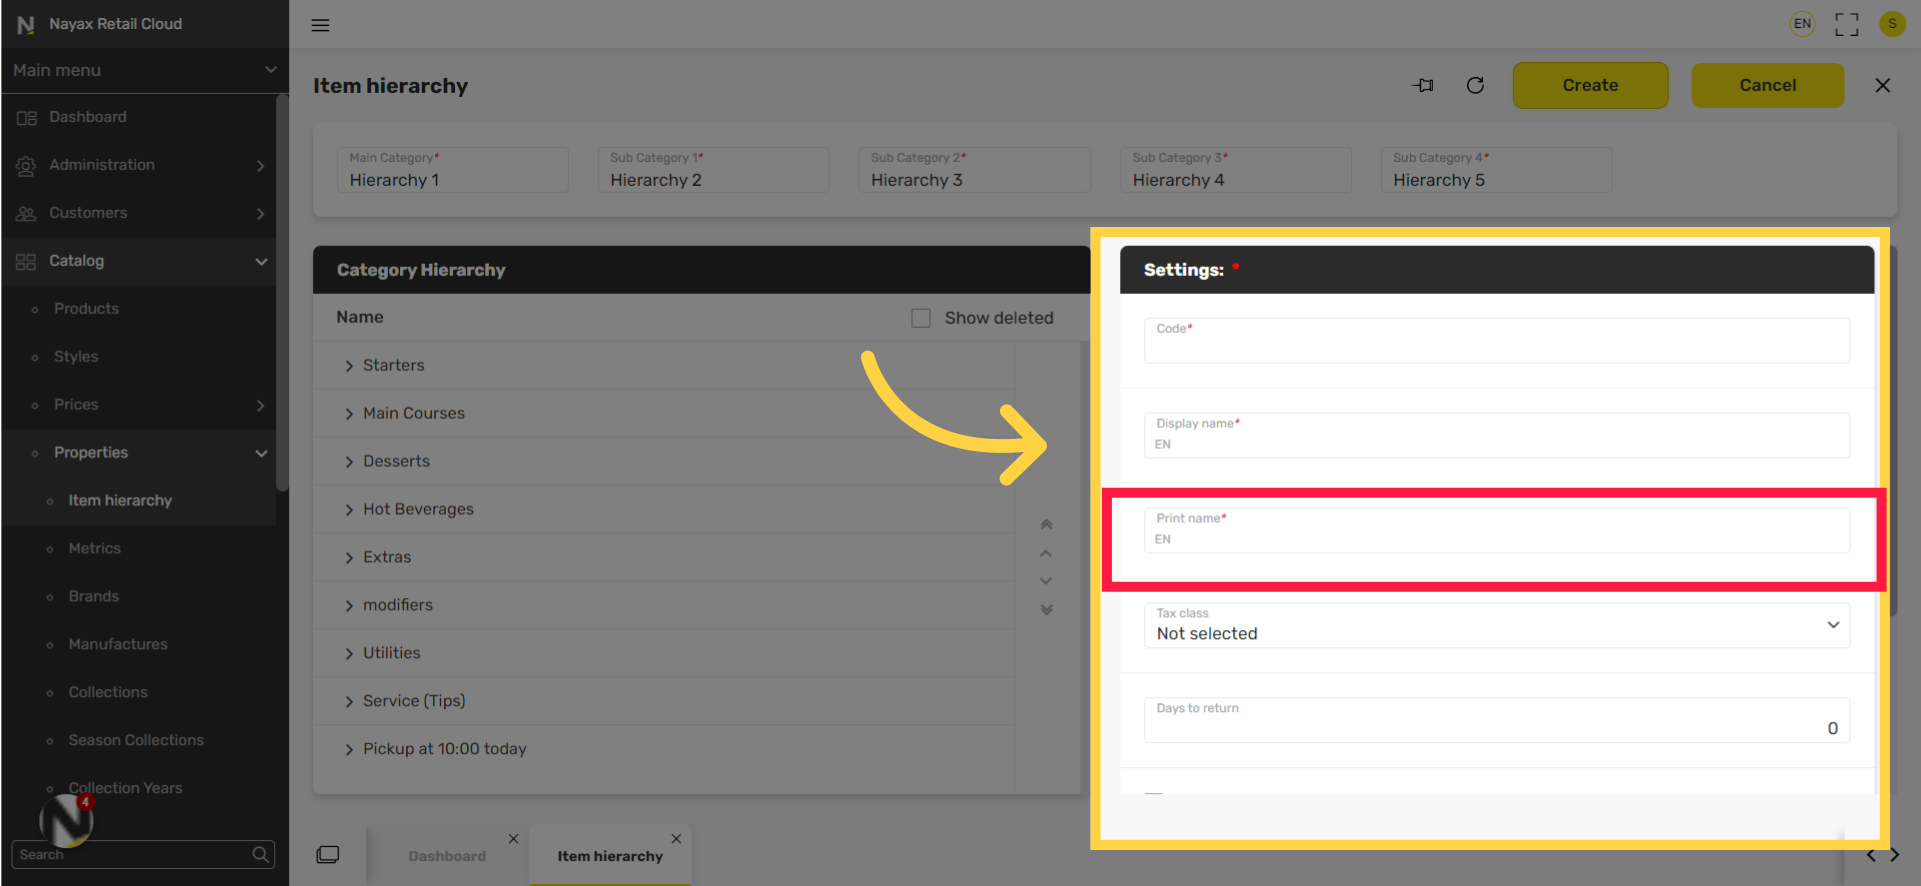Click the pin icon beside refresh

[x=1423, y=85]
